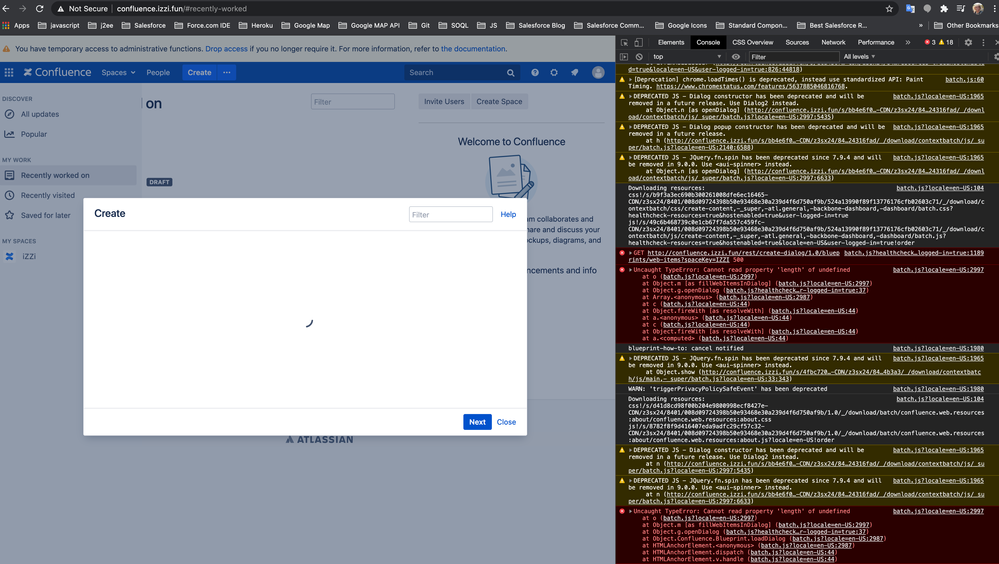Viewport: 999px width, 564px height.
Task: Open the documentation link in banner
Action: click(473, 49)
